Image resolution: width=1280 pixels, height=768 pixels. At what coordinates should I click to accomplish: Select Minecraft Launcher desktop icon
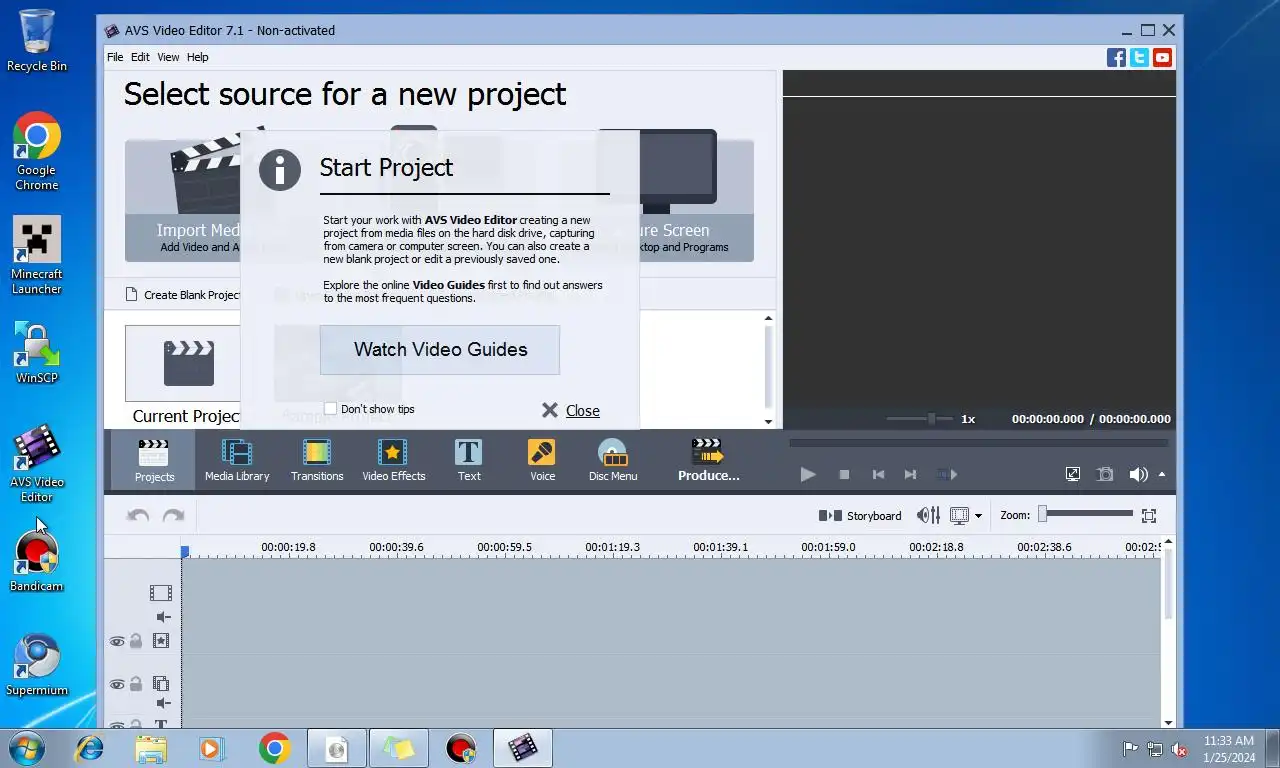pyautogui.click(x=37, y=255)
